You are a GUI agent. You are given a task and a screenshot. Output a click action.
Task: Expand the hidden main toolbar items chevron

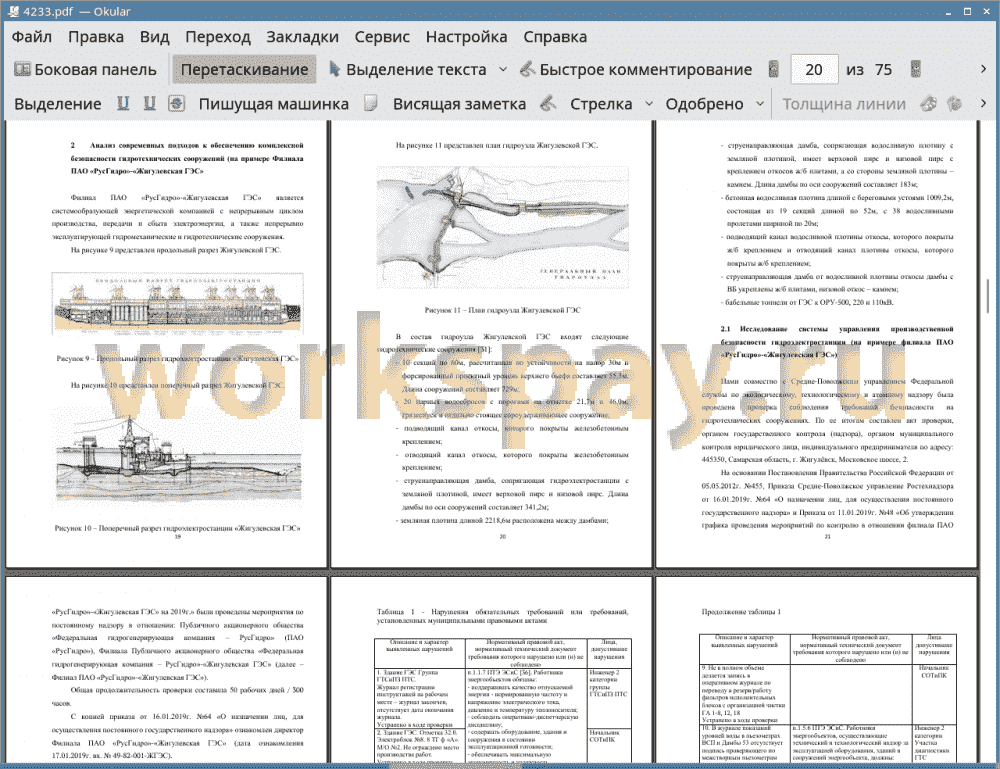[x=983, y=70]
